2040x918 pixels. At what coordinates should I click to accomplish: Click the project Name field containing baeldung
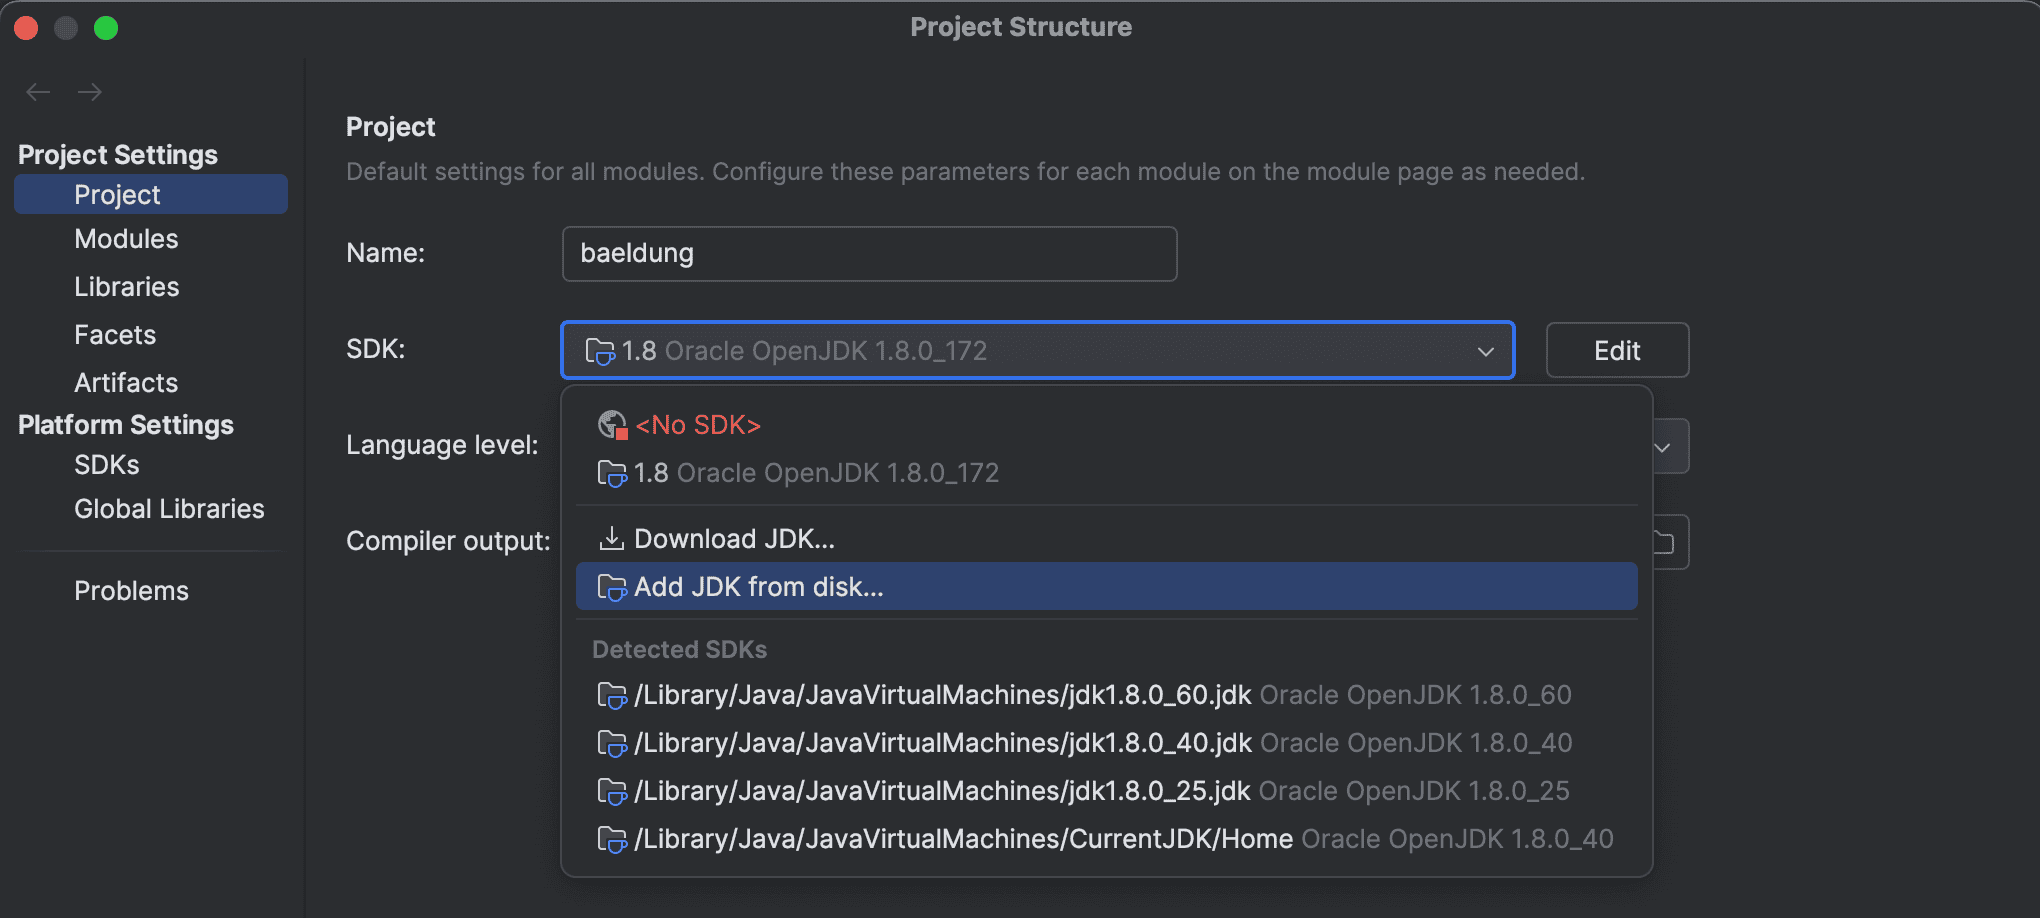tap(869, 254)
